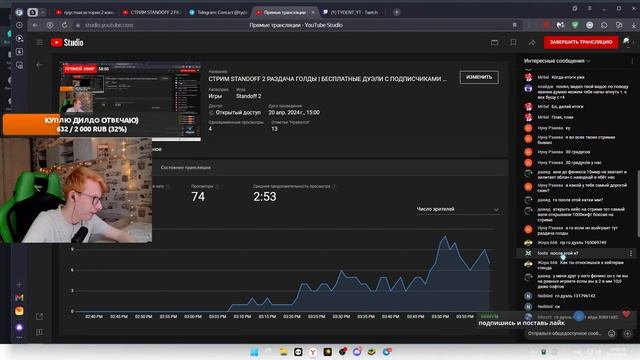Switch to the first YouTube browser tab
This screenshot has height=360, width=640.
(x=85, y=12)
